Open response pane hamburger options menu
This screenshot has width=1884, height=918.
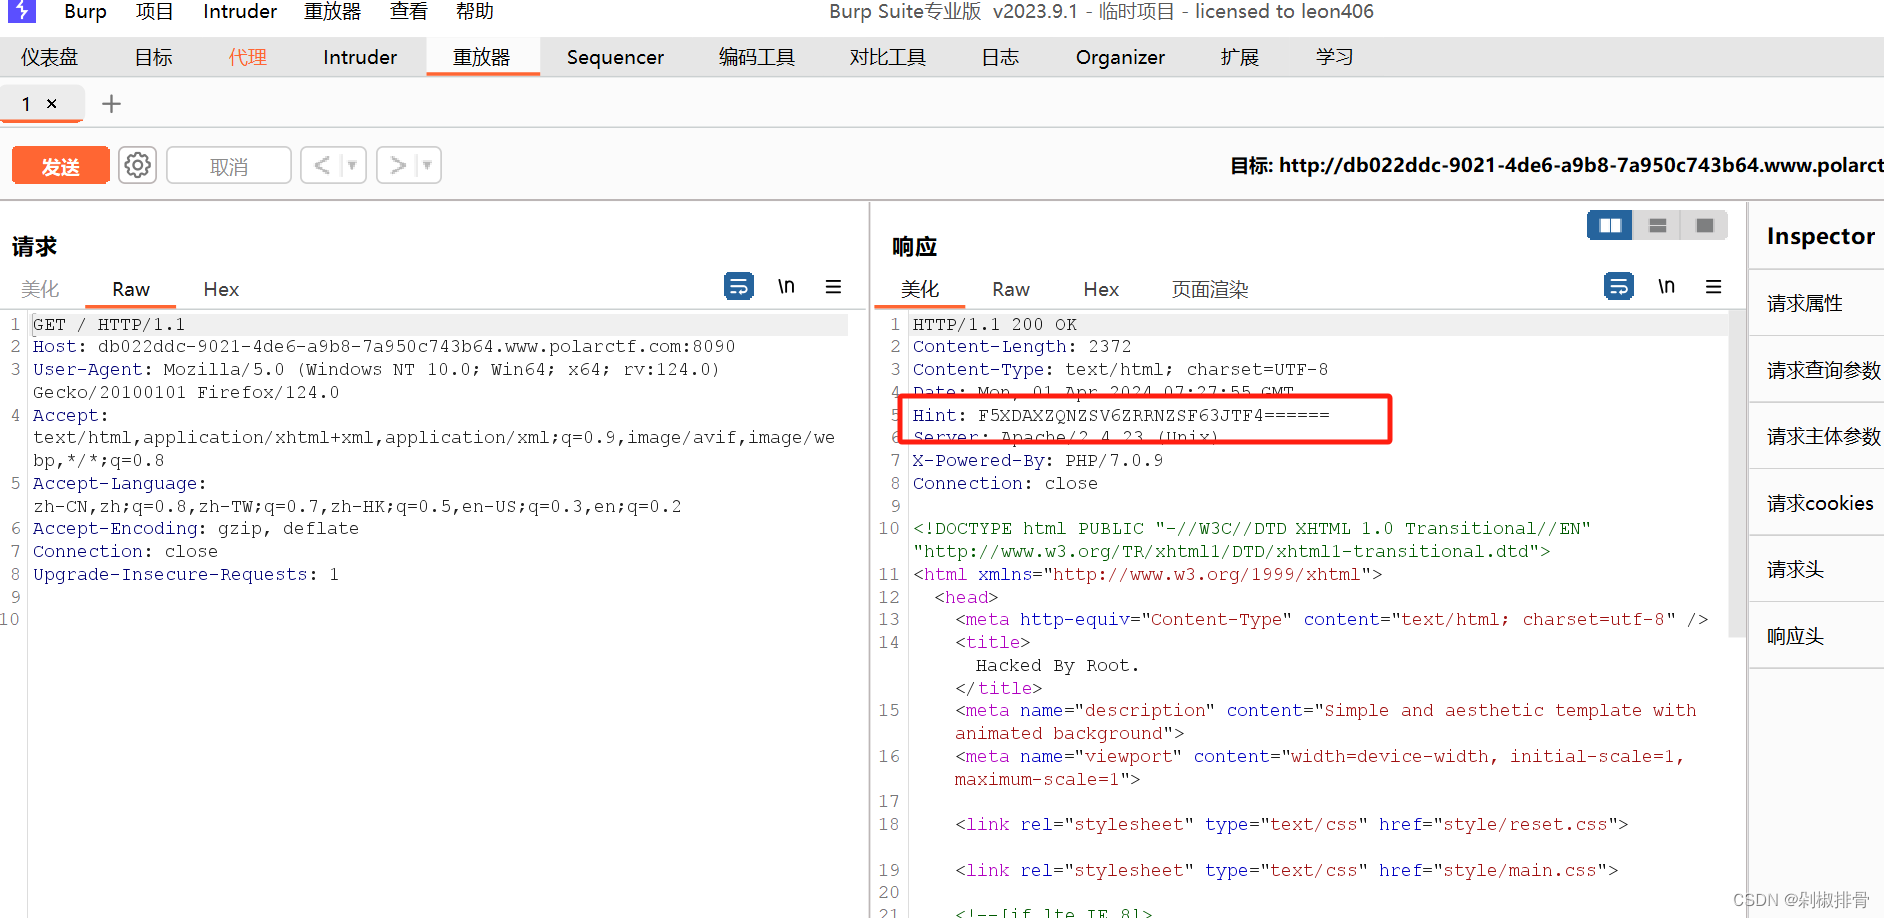[x=1713, y=287]
